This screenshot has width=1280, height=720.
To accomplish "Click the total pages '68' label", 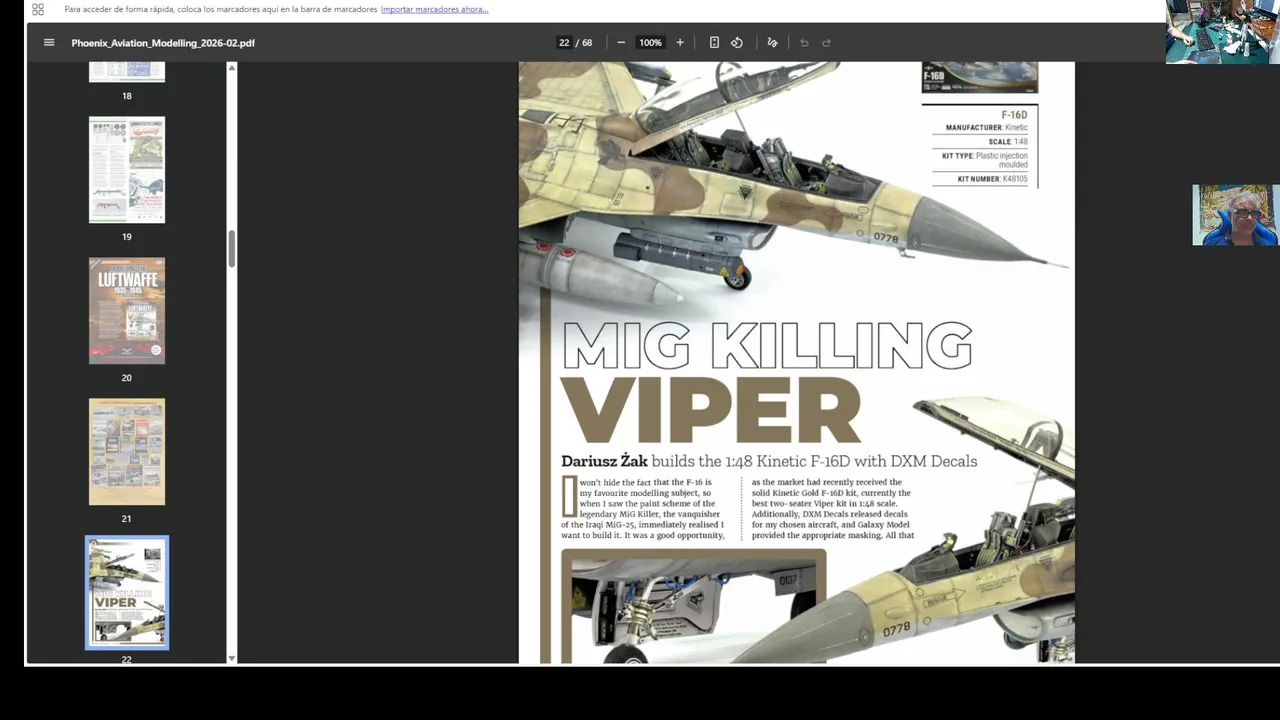I will click(587, 43).
